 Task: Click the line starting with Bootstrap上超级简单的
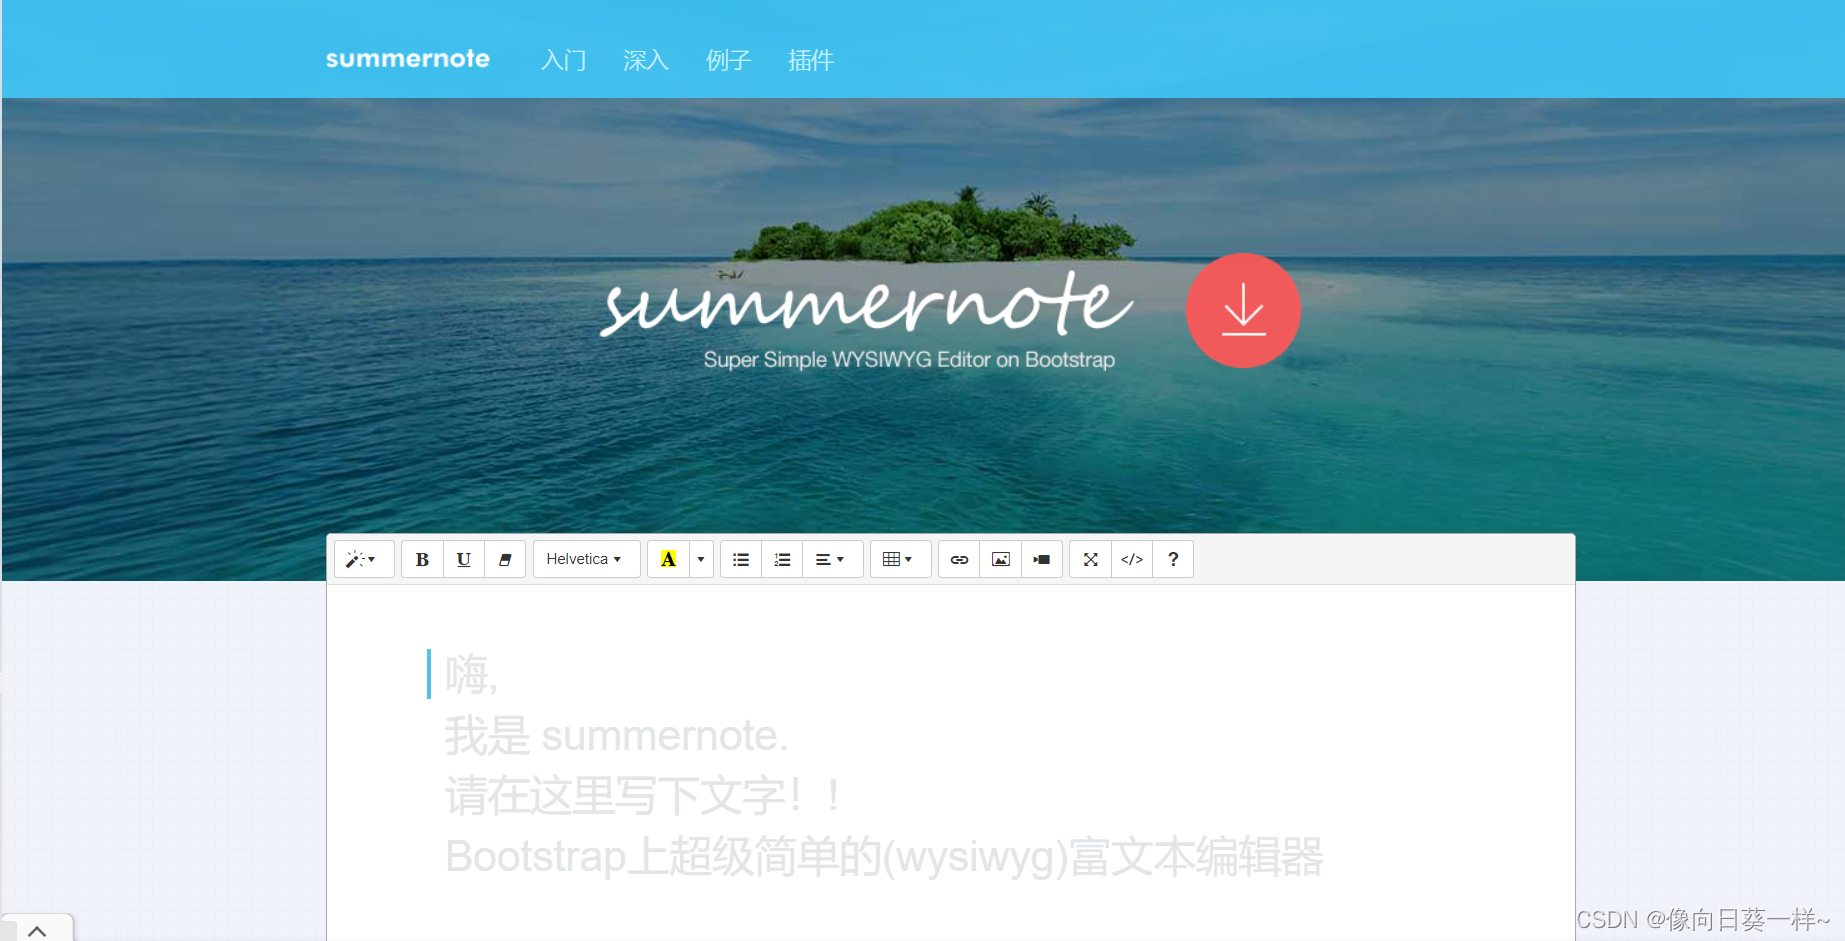(884, 857)
